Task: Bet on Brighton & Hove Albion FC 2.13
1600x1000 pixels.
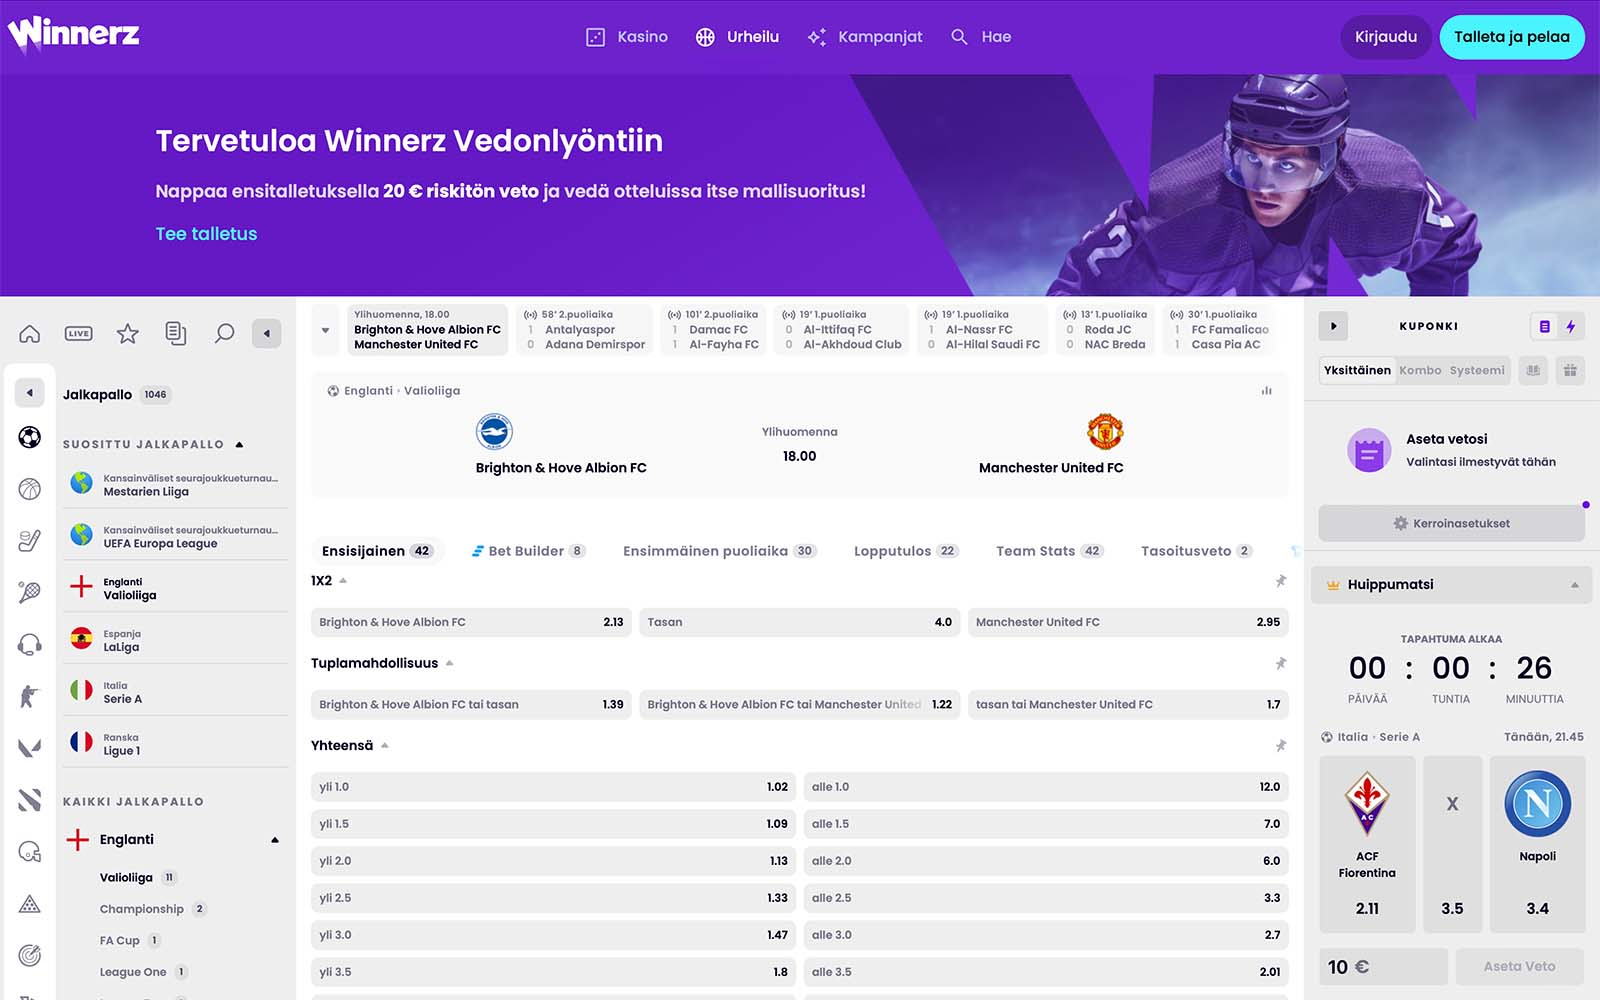Action: (x=471, y=622)
